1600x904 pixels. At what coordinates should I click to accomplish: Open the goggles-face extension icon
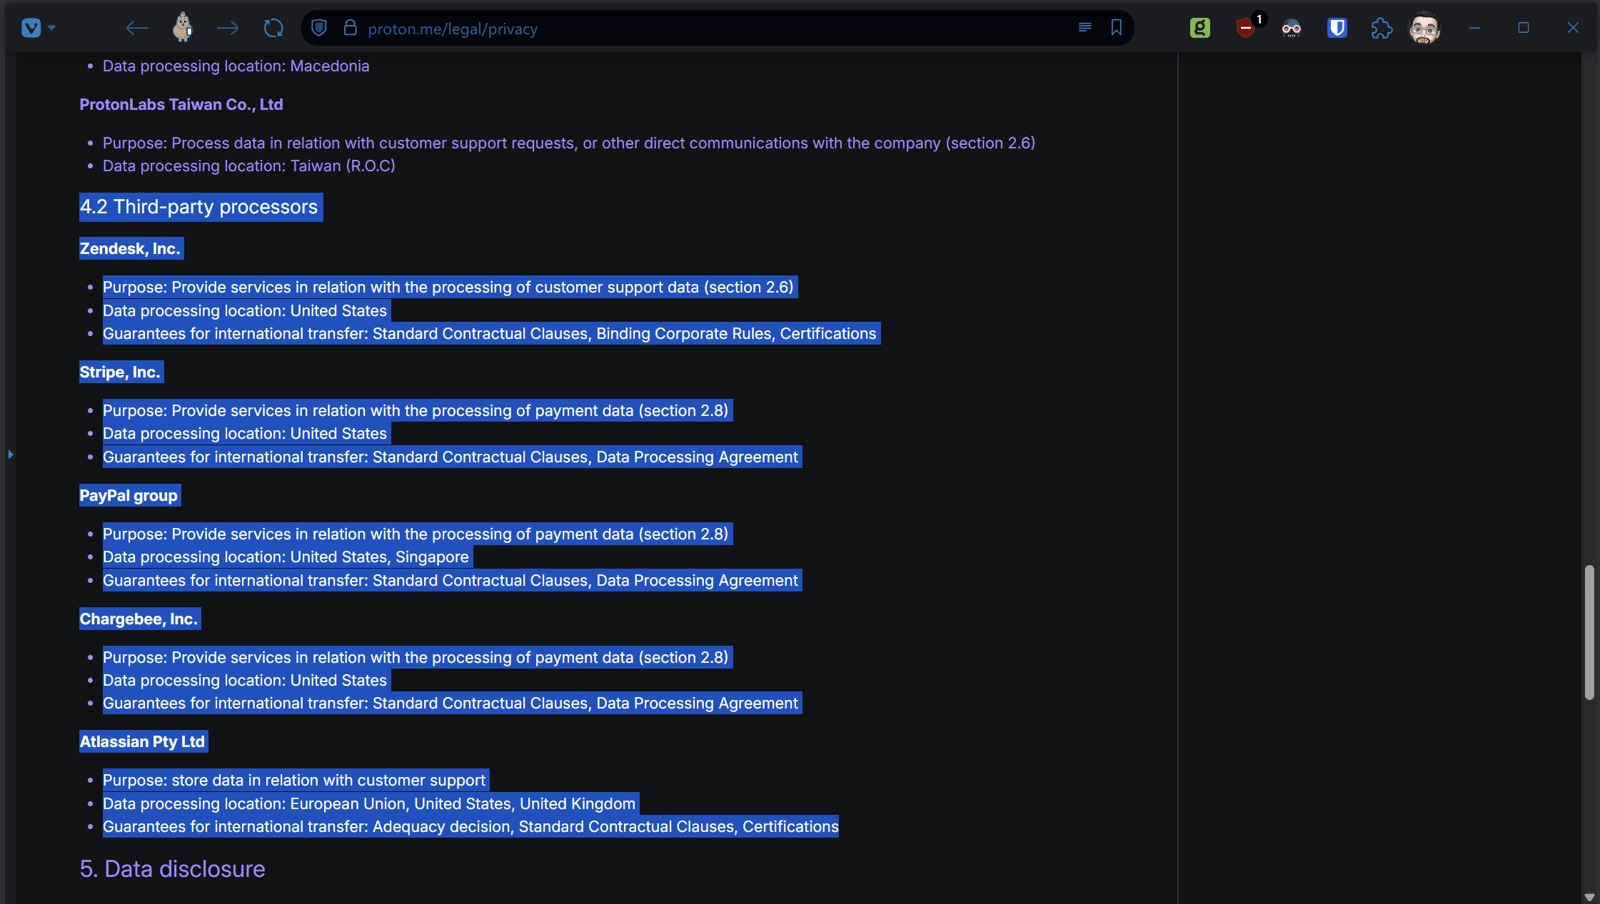(x=1291, y=28)
